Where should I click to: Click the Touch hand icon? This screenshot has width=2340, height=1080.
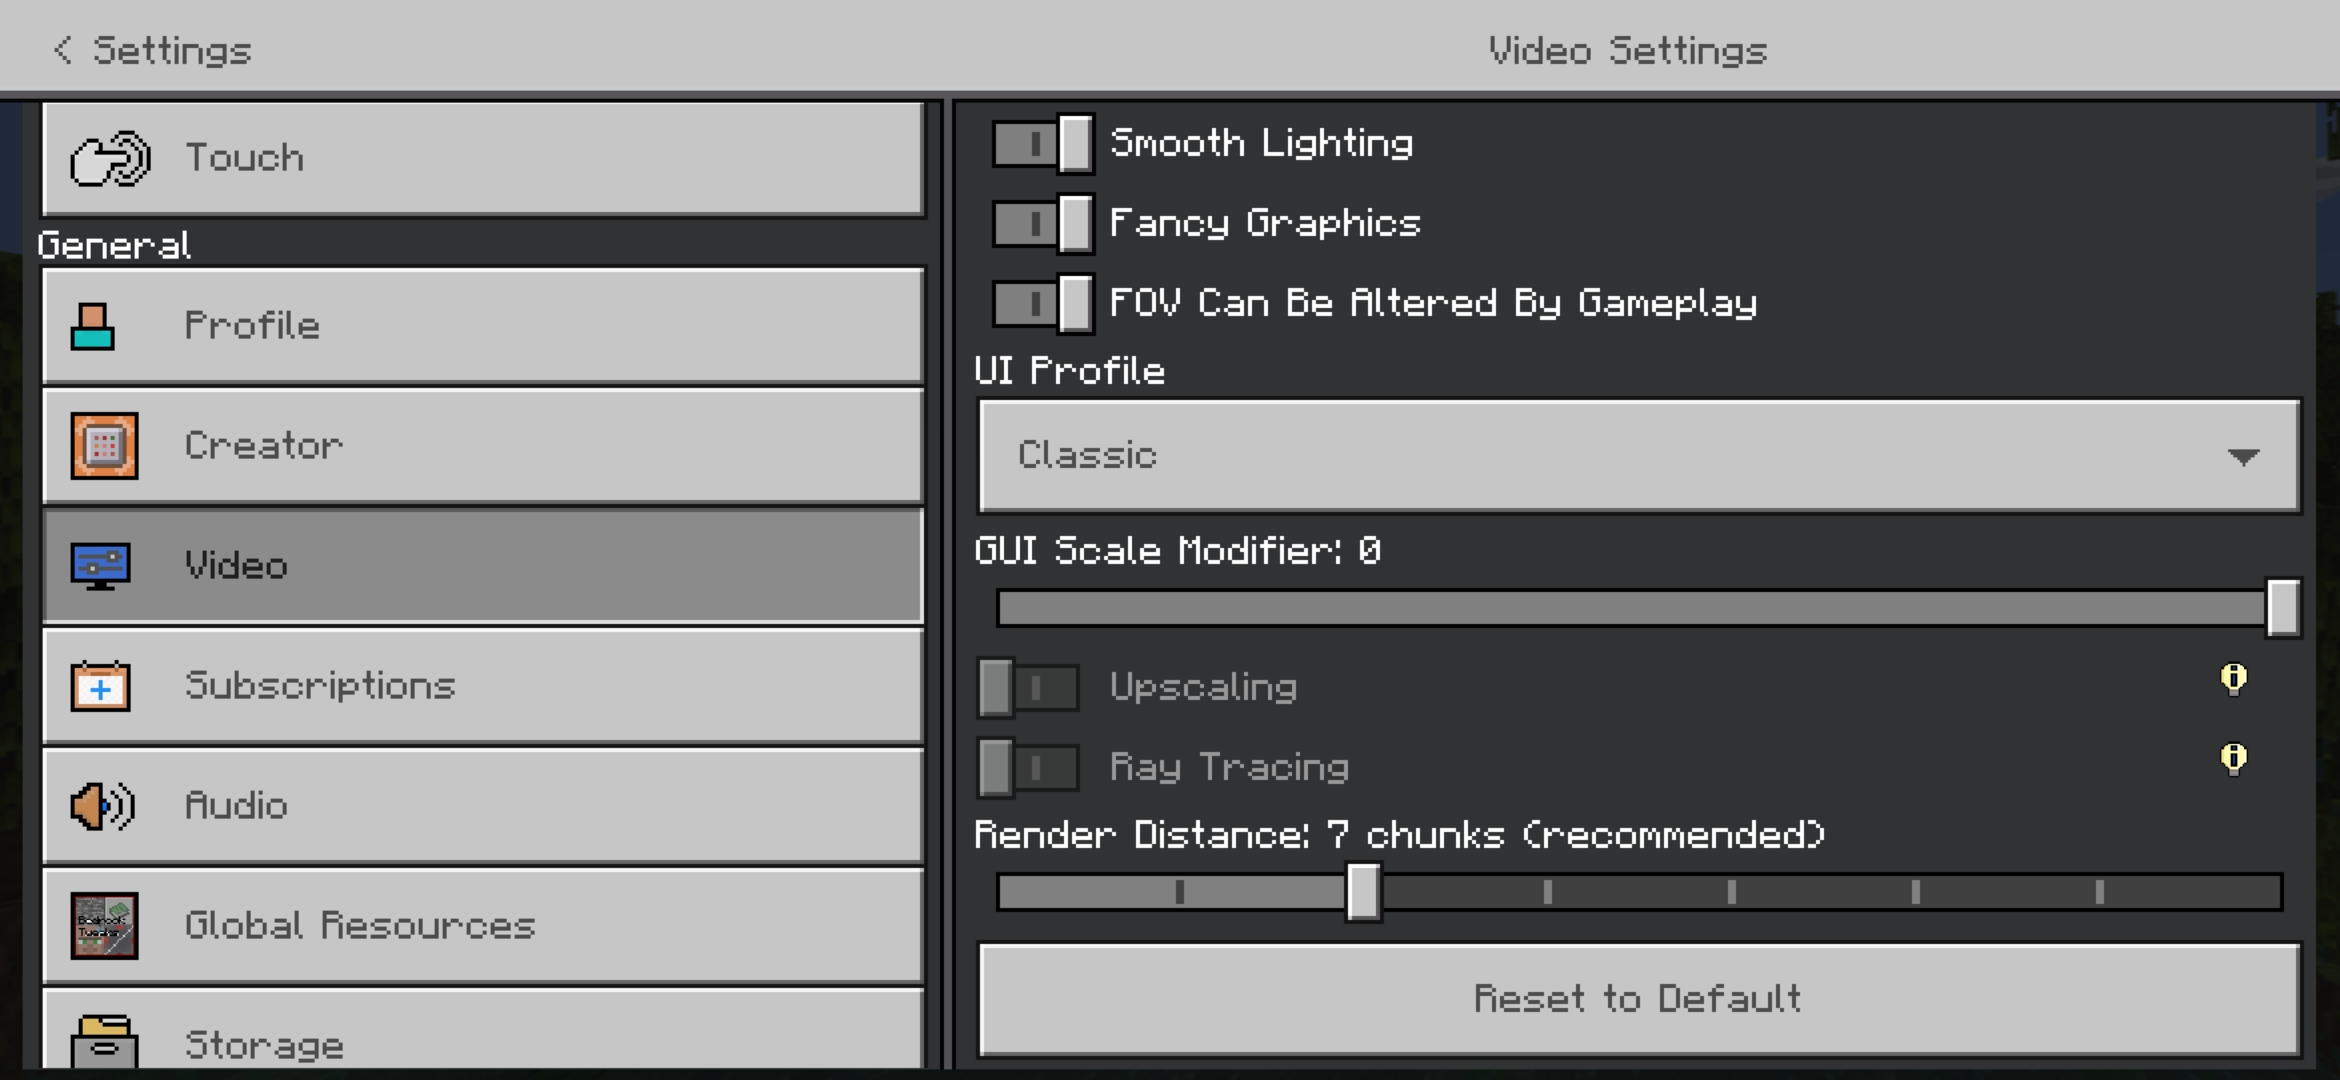click(x=110, y=158)
